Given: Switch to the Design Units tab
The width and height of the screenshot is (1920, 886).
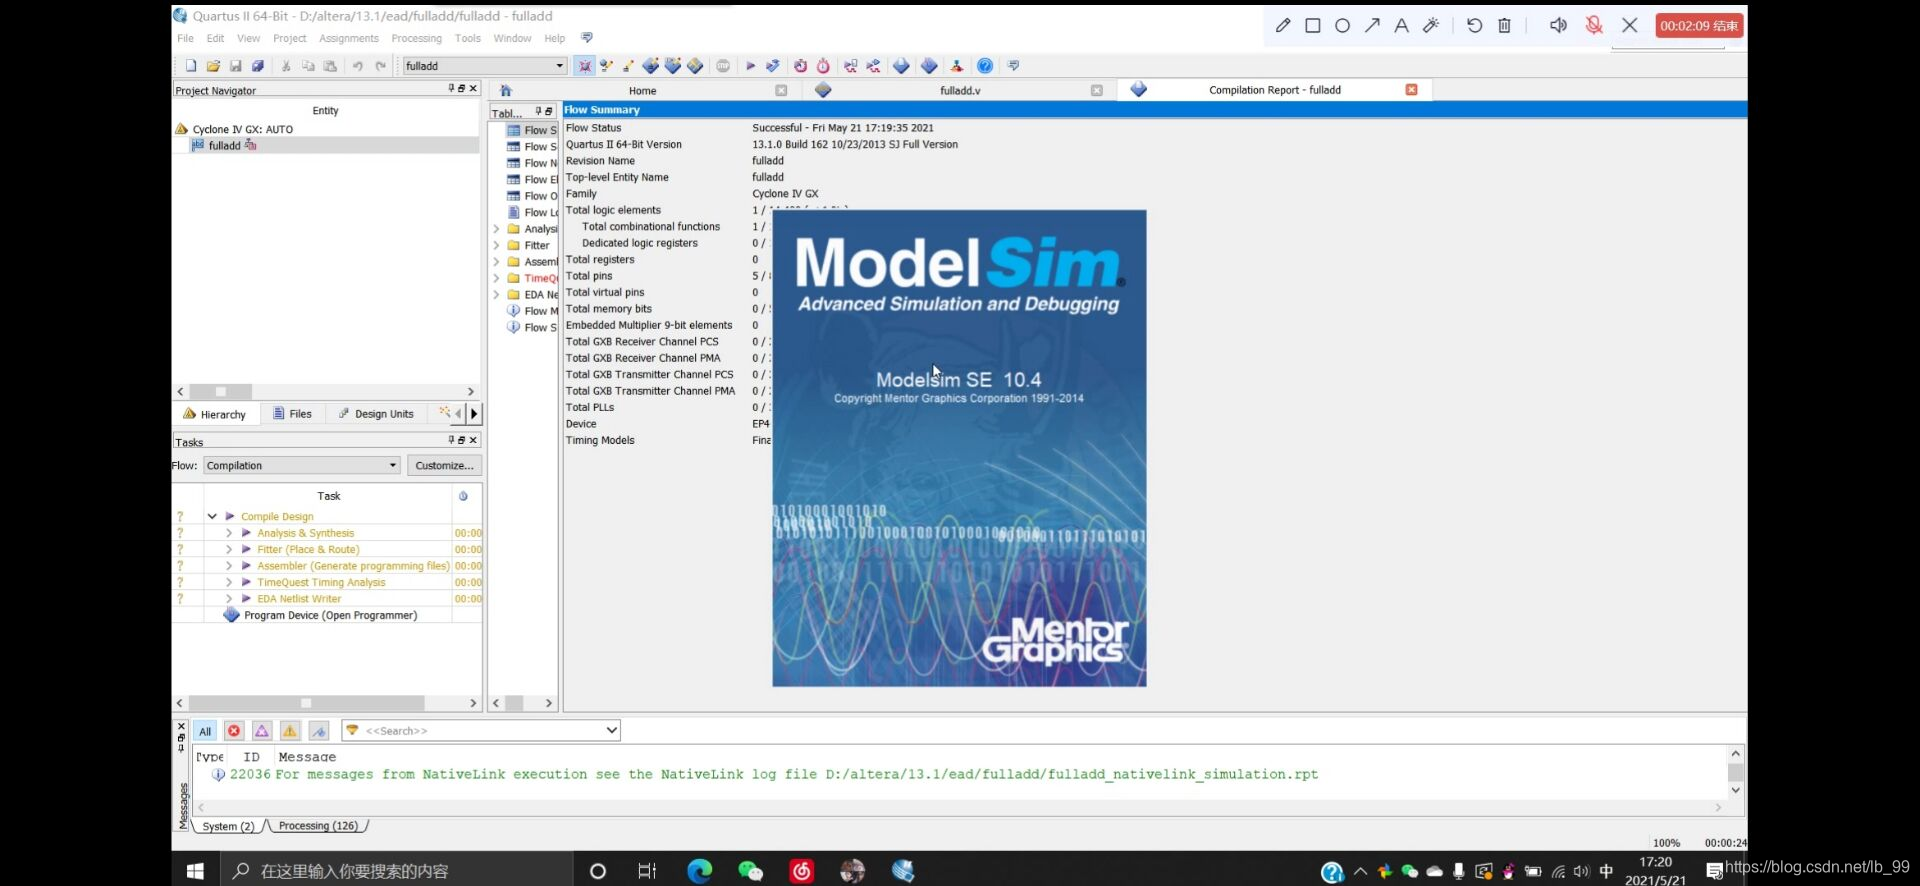Looking at the screenshot, I should click(x=376, y=414).
